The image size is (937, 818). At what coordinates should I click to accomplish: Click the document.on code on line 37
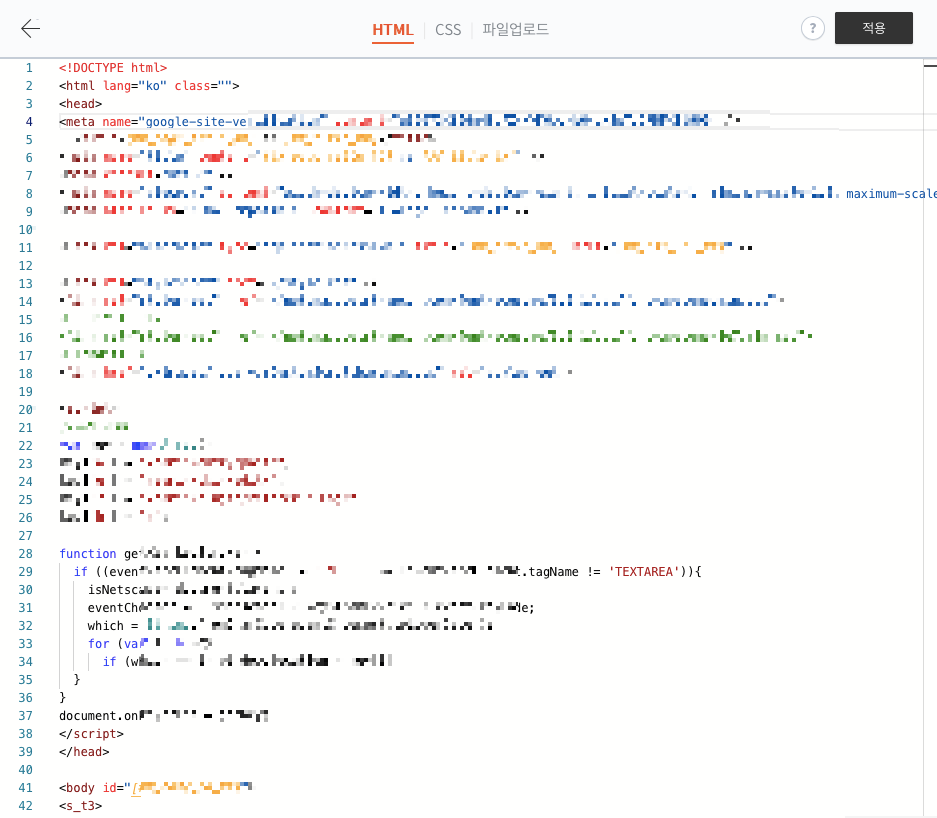point(99,716)
